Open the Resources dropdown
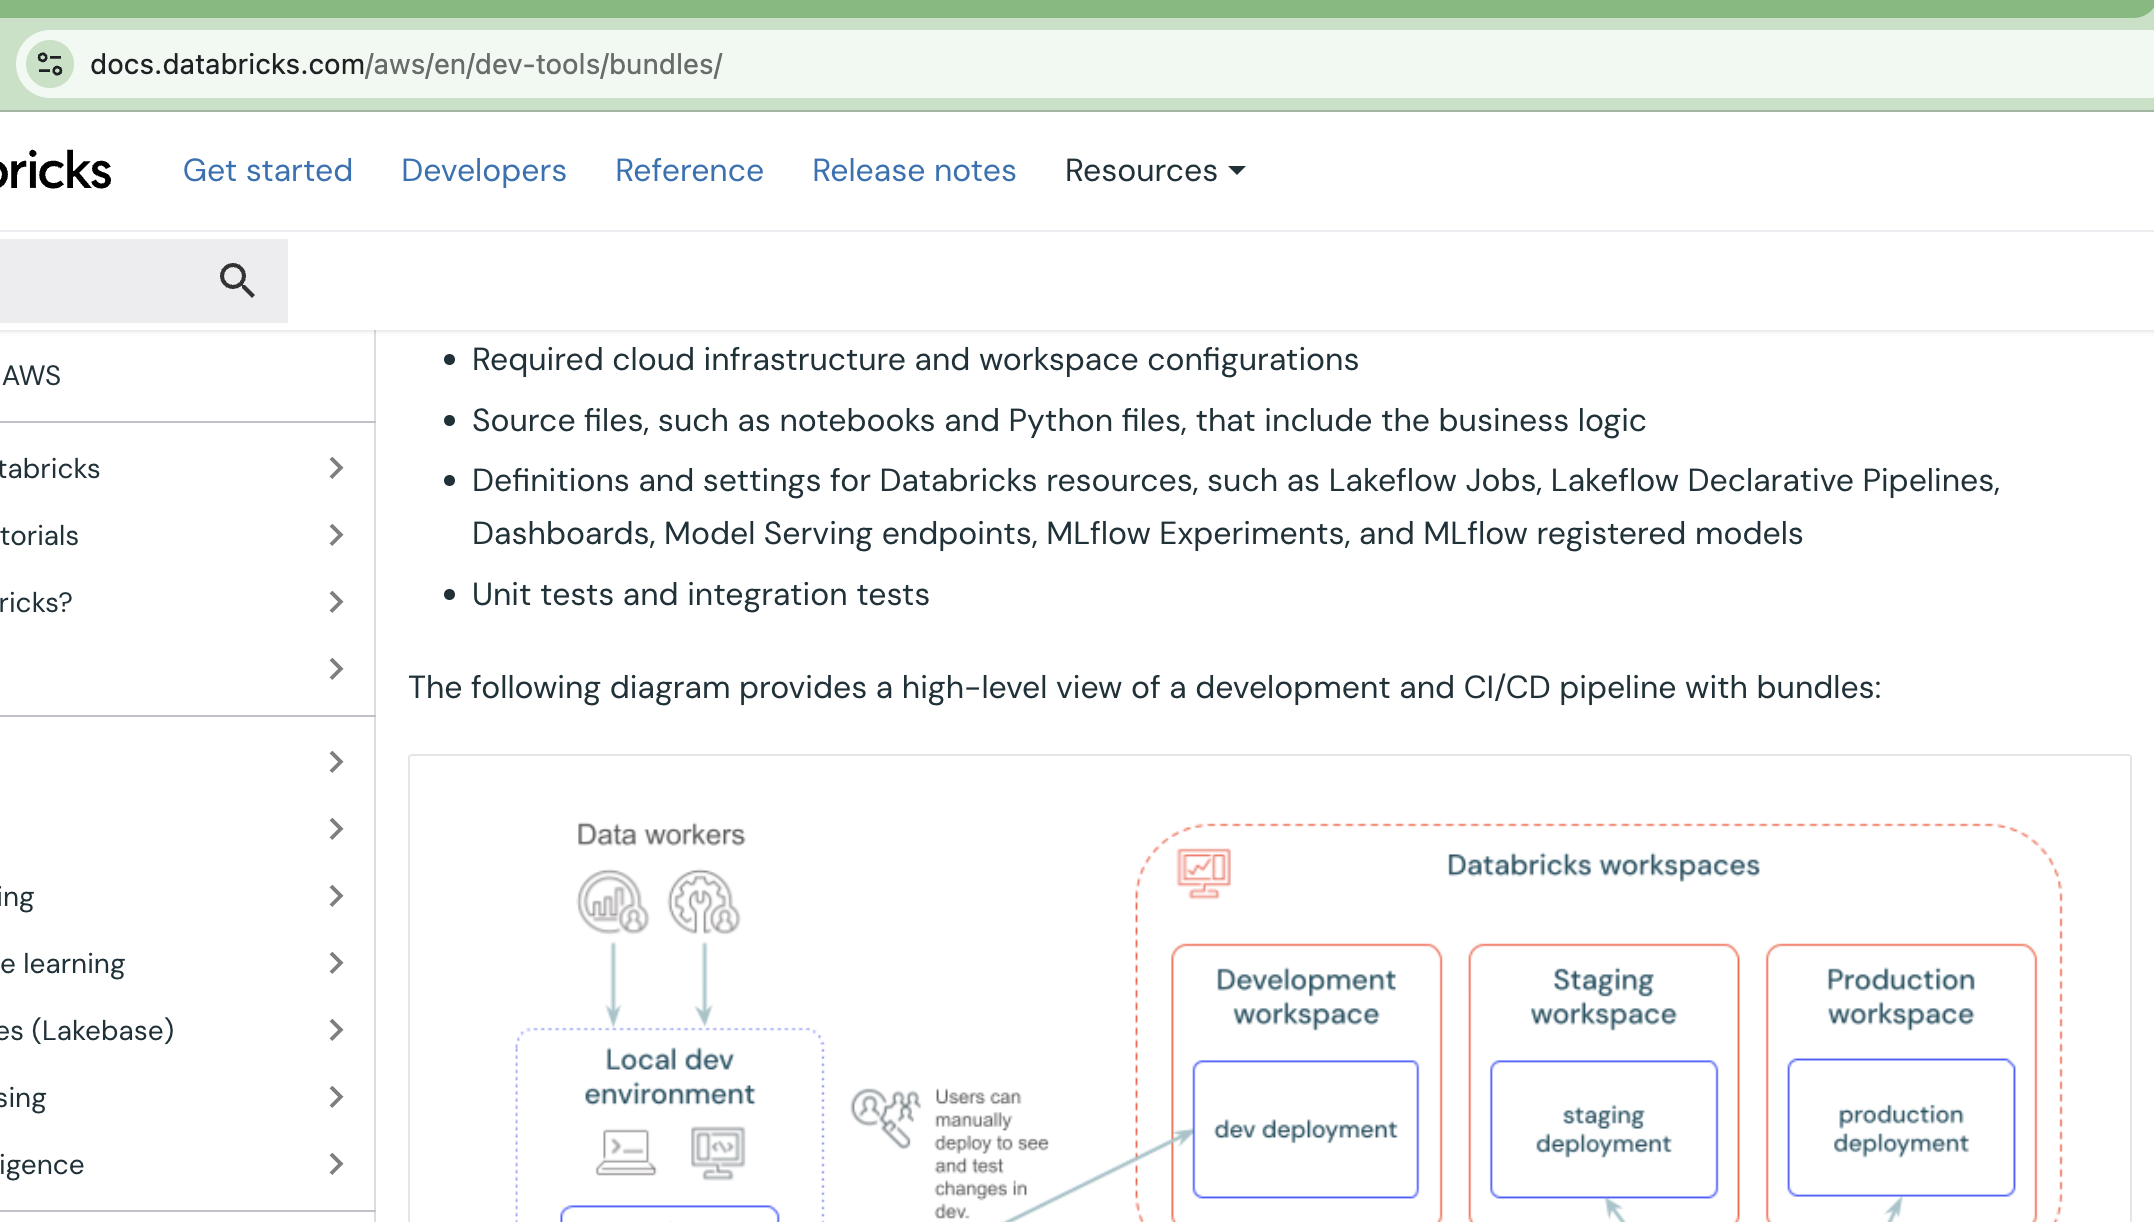 pos(1154,170)
